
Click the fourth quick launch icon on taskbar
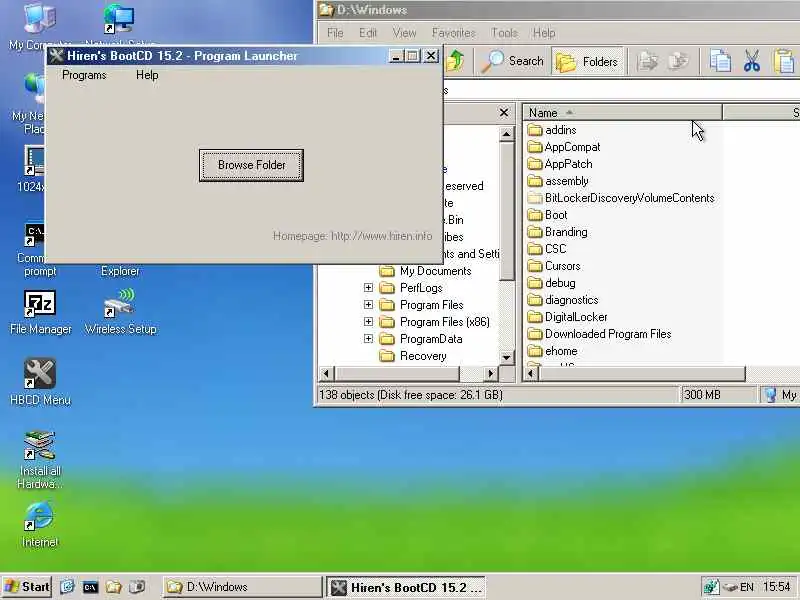tap(137, 587)
